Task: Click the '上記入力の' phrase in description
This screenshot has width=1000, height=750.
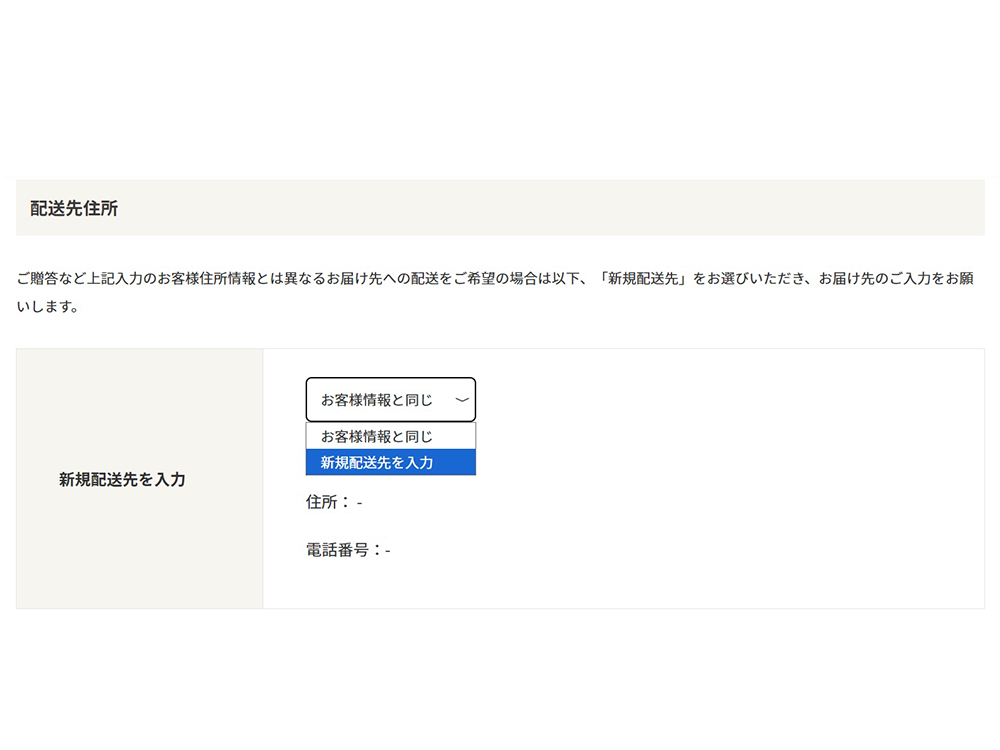Action: [x=120, y=279]
